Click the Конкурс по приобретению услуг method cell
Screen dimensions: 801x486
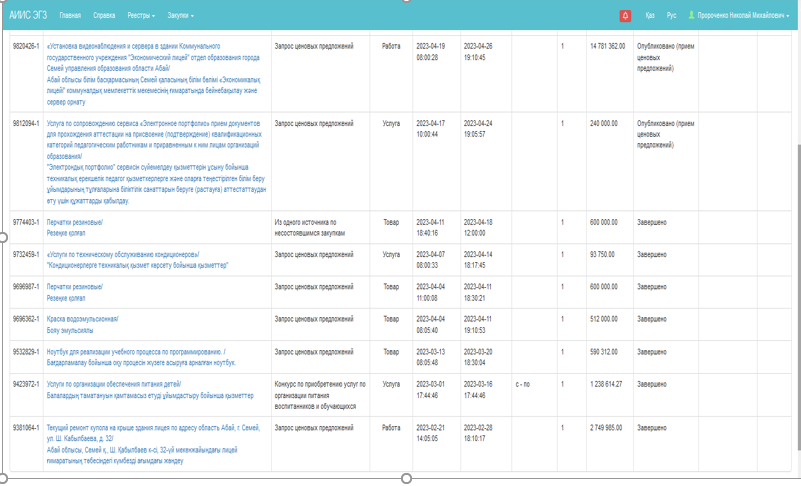click(320, 395)
